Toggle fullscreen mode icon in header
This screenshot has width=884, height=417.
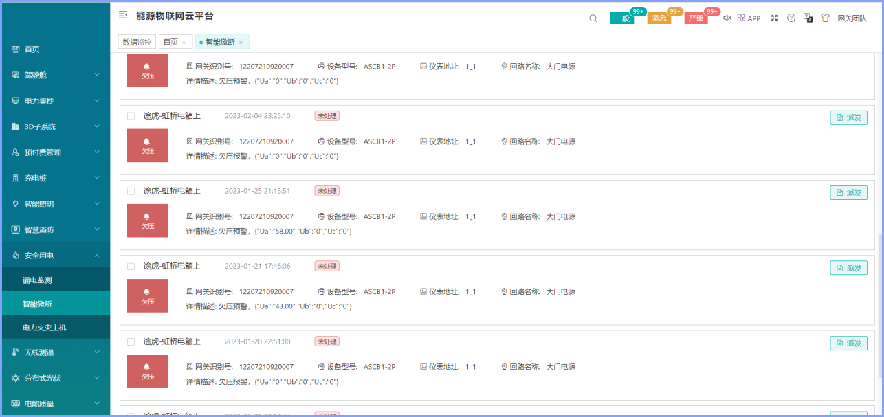point(775,18)
